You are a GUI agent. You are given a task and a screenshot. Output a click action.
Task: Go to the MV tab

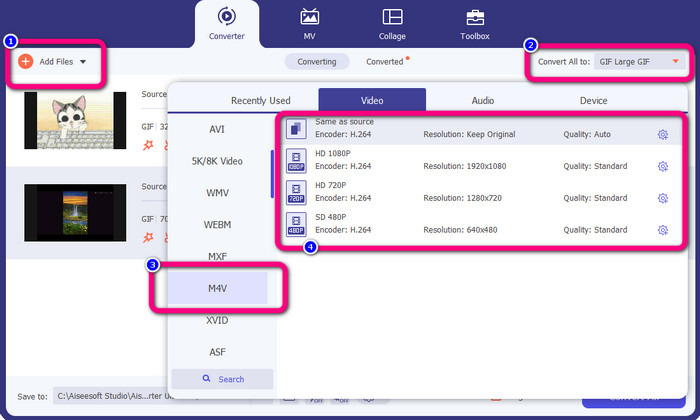(310, 24)
